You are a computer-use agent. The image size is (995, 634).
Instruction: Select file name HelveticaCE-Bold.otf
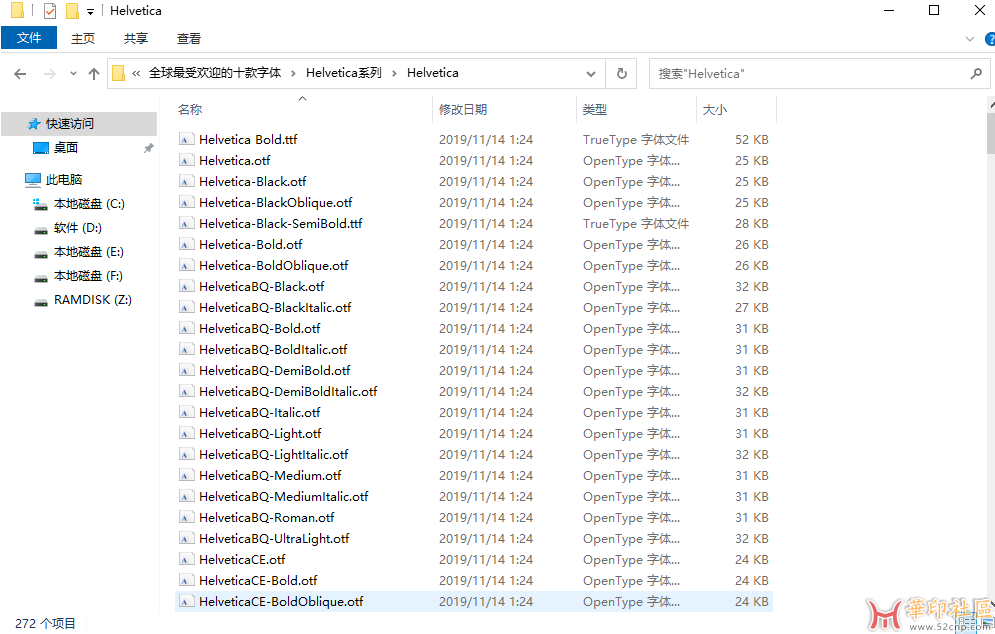click(258, 580)
